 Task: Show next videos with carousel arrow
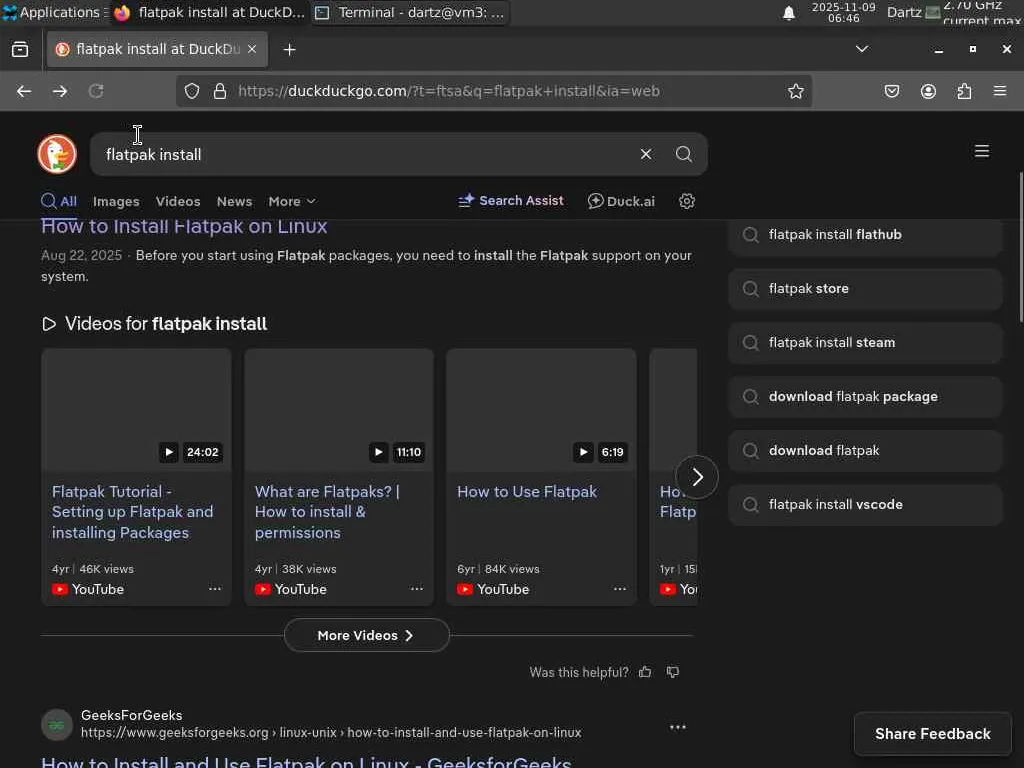(697, 477)
